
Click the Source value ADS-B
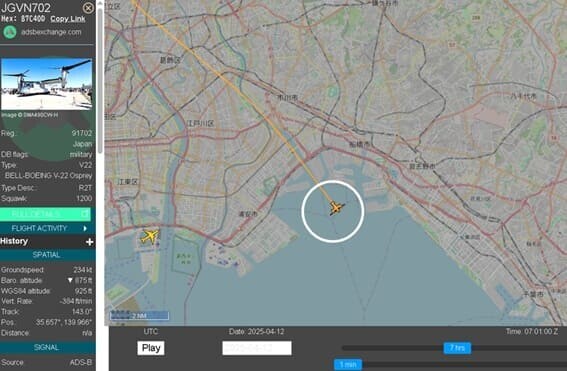(81, 362)
